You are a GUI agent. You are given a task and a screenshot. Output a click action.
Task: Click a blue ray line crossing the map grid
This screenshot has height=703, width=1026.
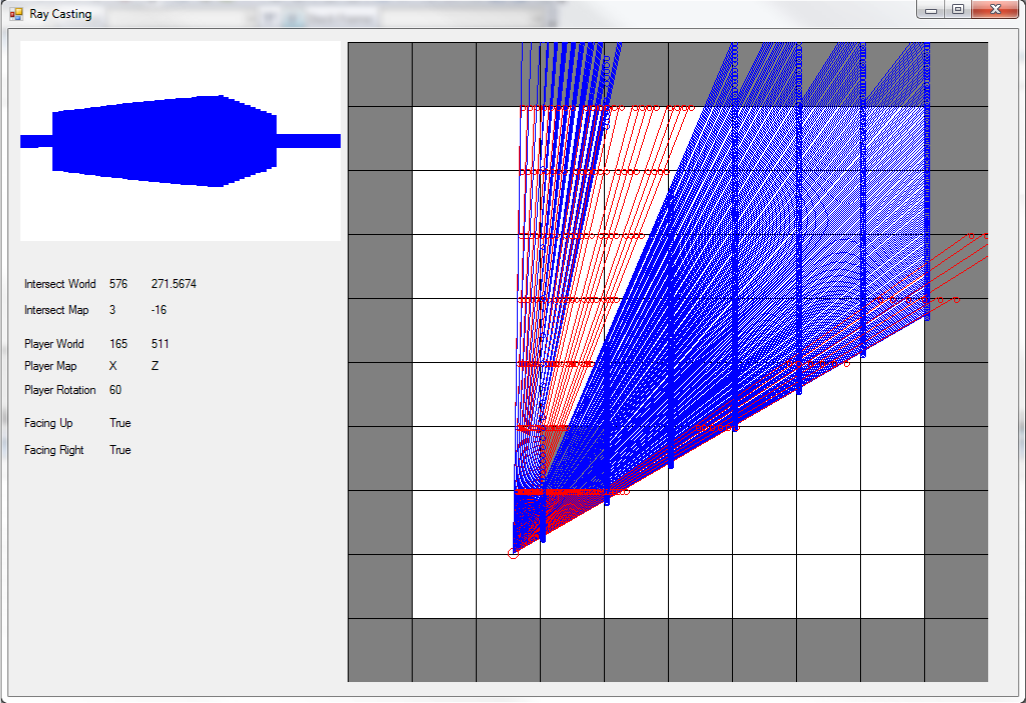tap(700, 300)
